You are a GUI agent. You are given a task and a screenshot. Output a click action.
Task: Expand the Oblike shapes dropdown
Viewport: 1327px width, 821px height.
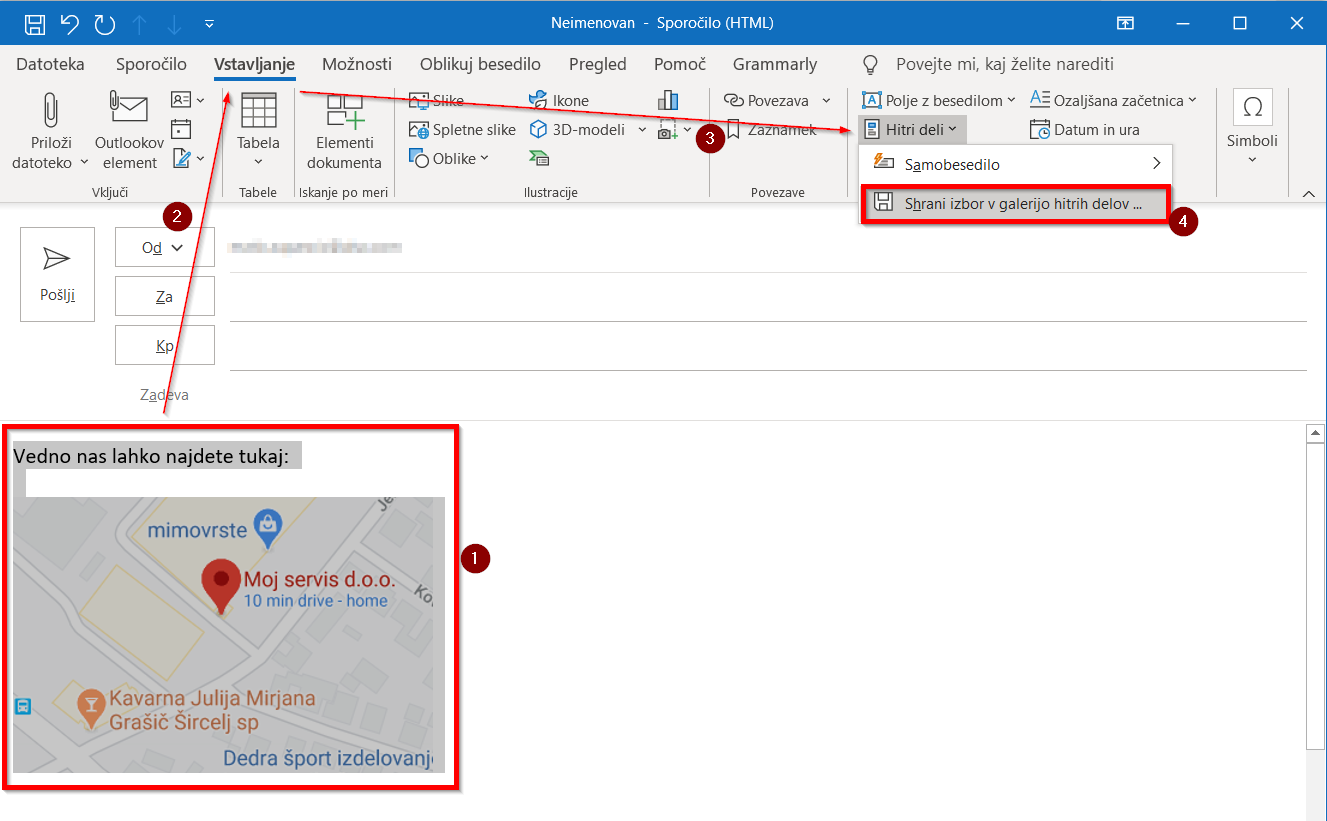(x=449, y=158)
